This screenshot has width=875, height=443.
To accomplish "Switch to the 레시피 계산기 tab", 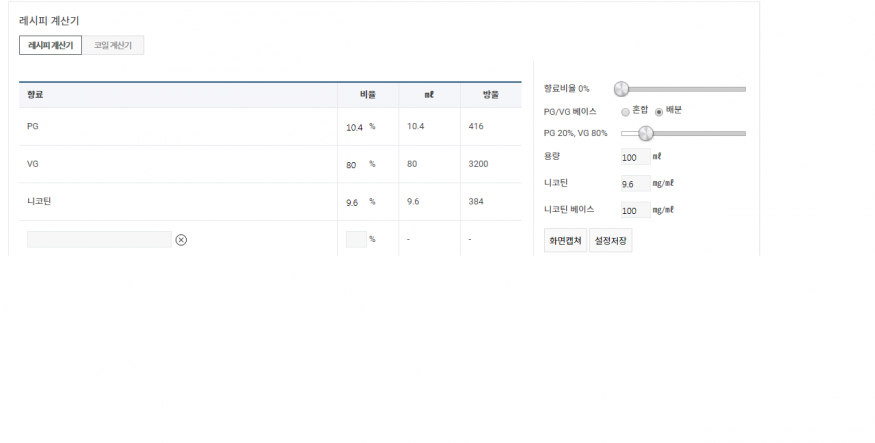I will point(50,45).
